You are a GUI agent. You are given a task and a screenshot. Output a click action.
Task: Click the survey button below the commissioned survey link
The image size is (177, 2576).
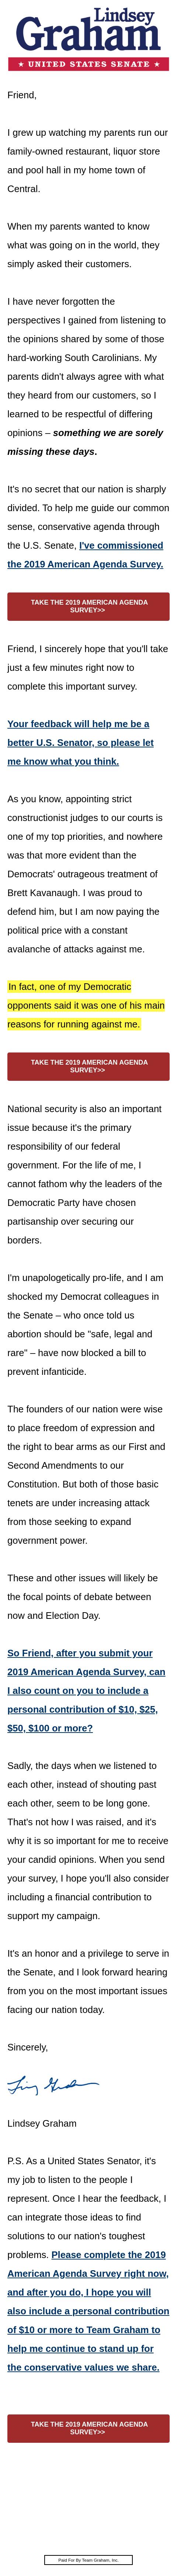click(88, 606)
